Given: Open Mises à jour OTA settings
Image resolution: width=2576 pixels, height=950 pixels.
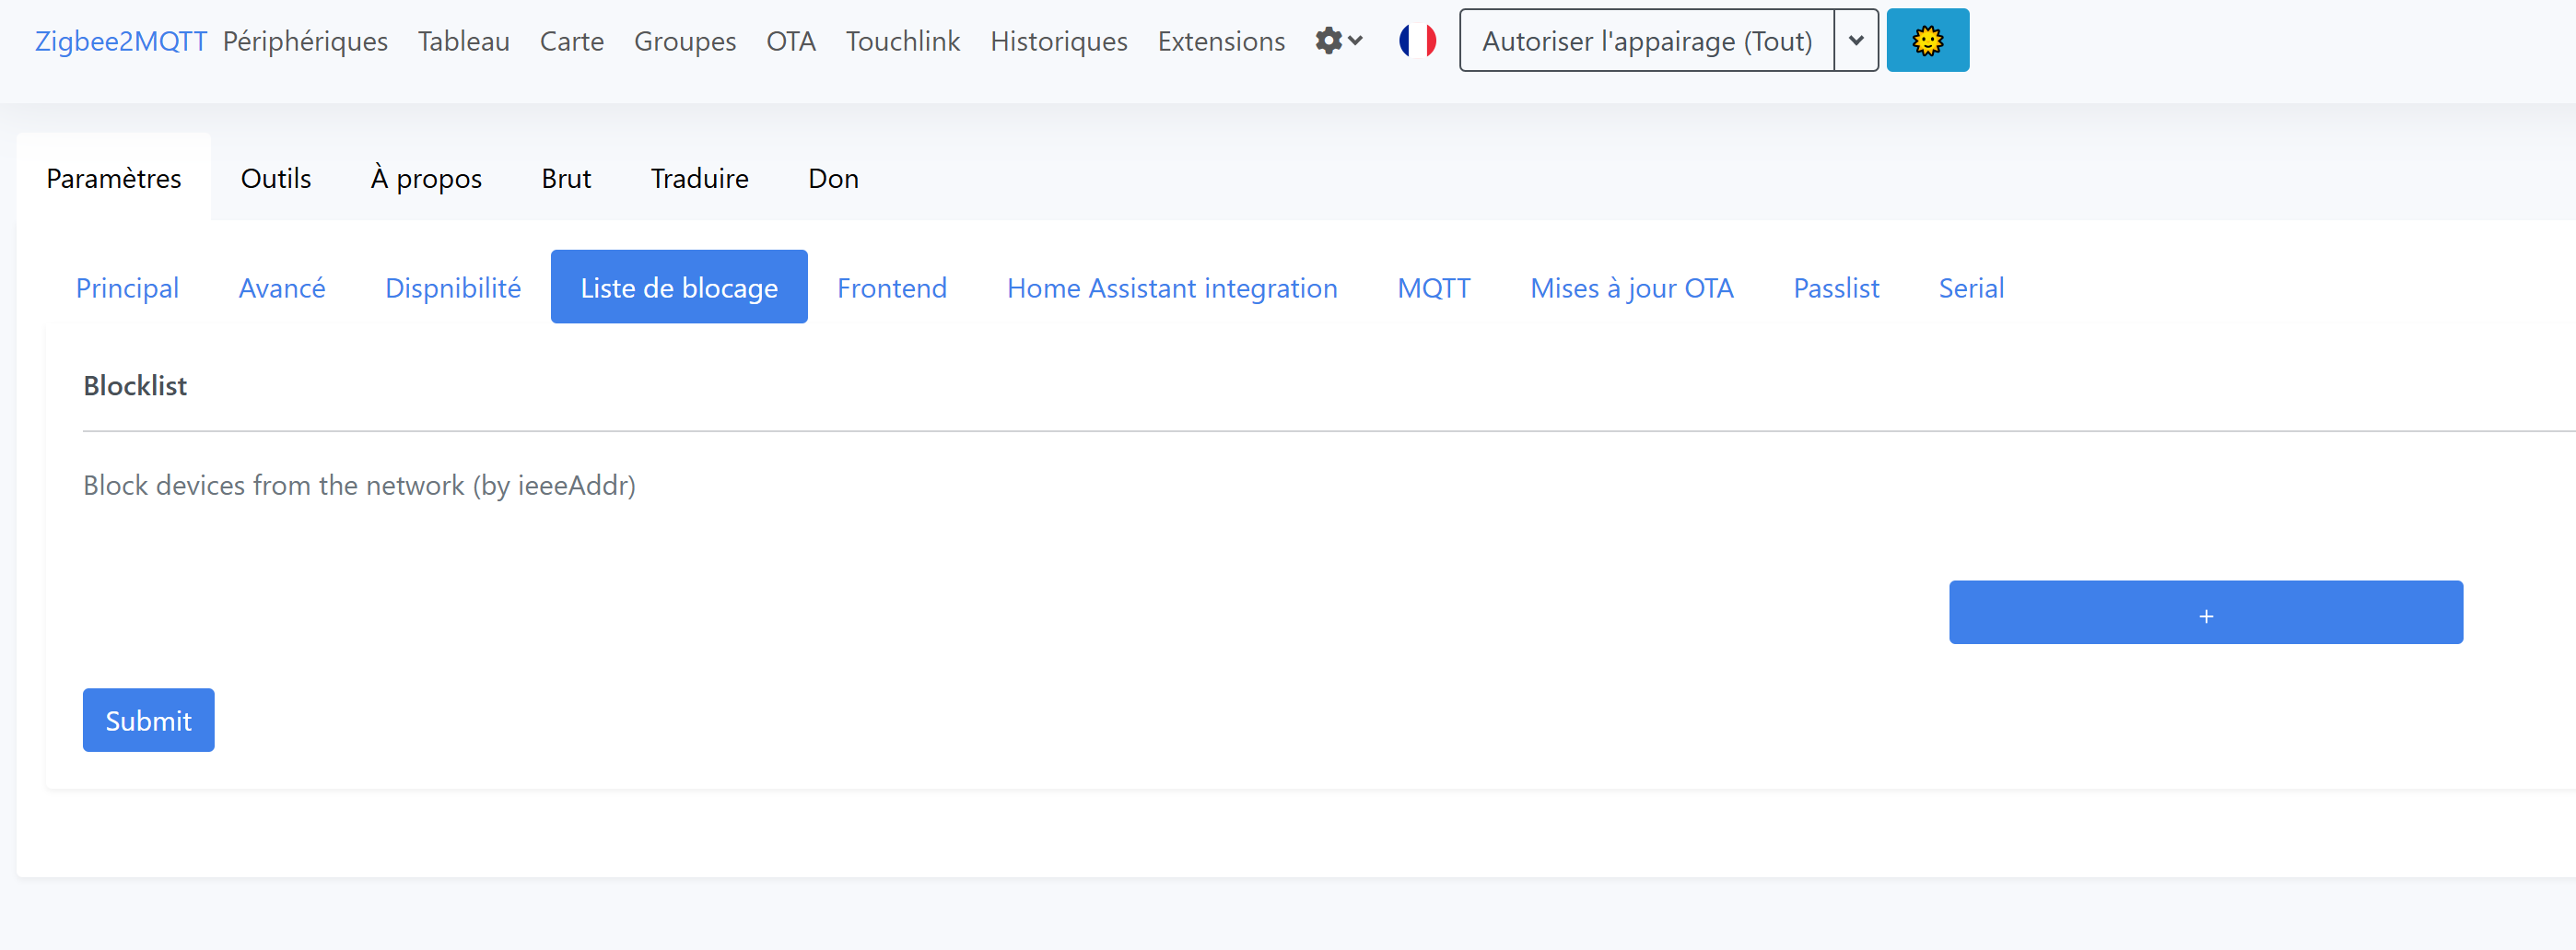Looking at the screenshot, I should tap(1632, 287).
